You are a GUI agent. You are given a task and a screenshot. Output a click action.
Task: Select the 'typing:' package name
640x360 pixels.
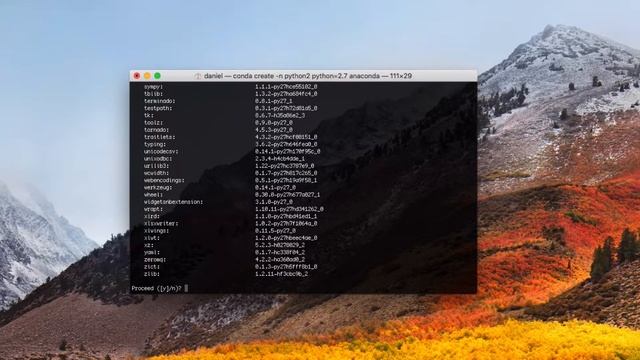pyautogui.click(x=155, y=144)
